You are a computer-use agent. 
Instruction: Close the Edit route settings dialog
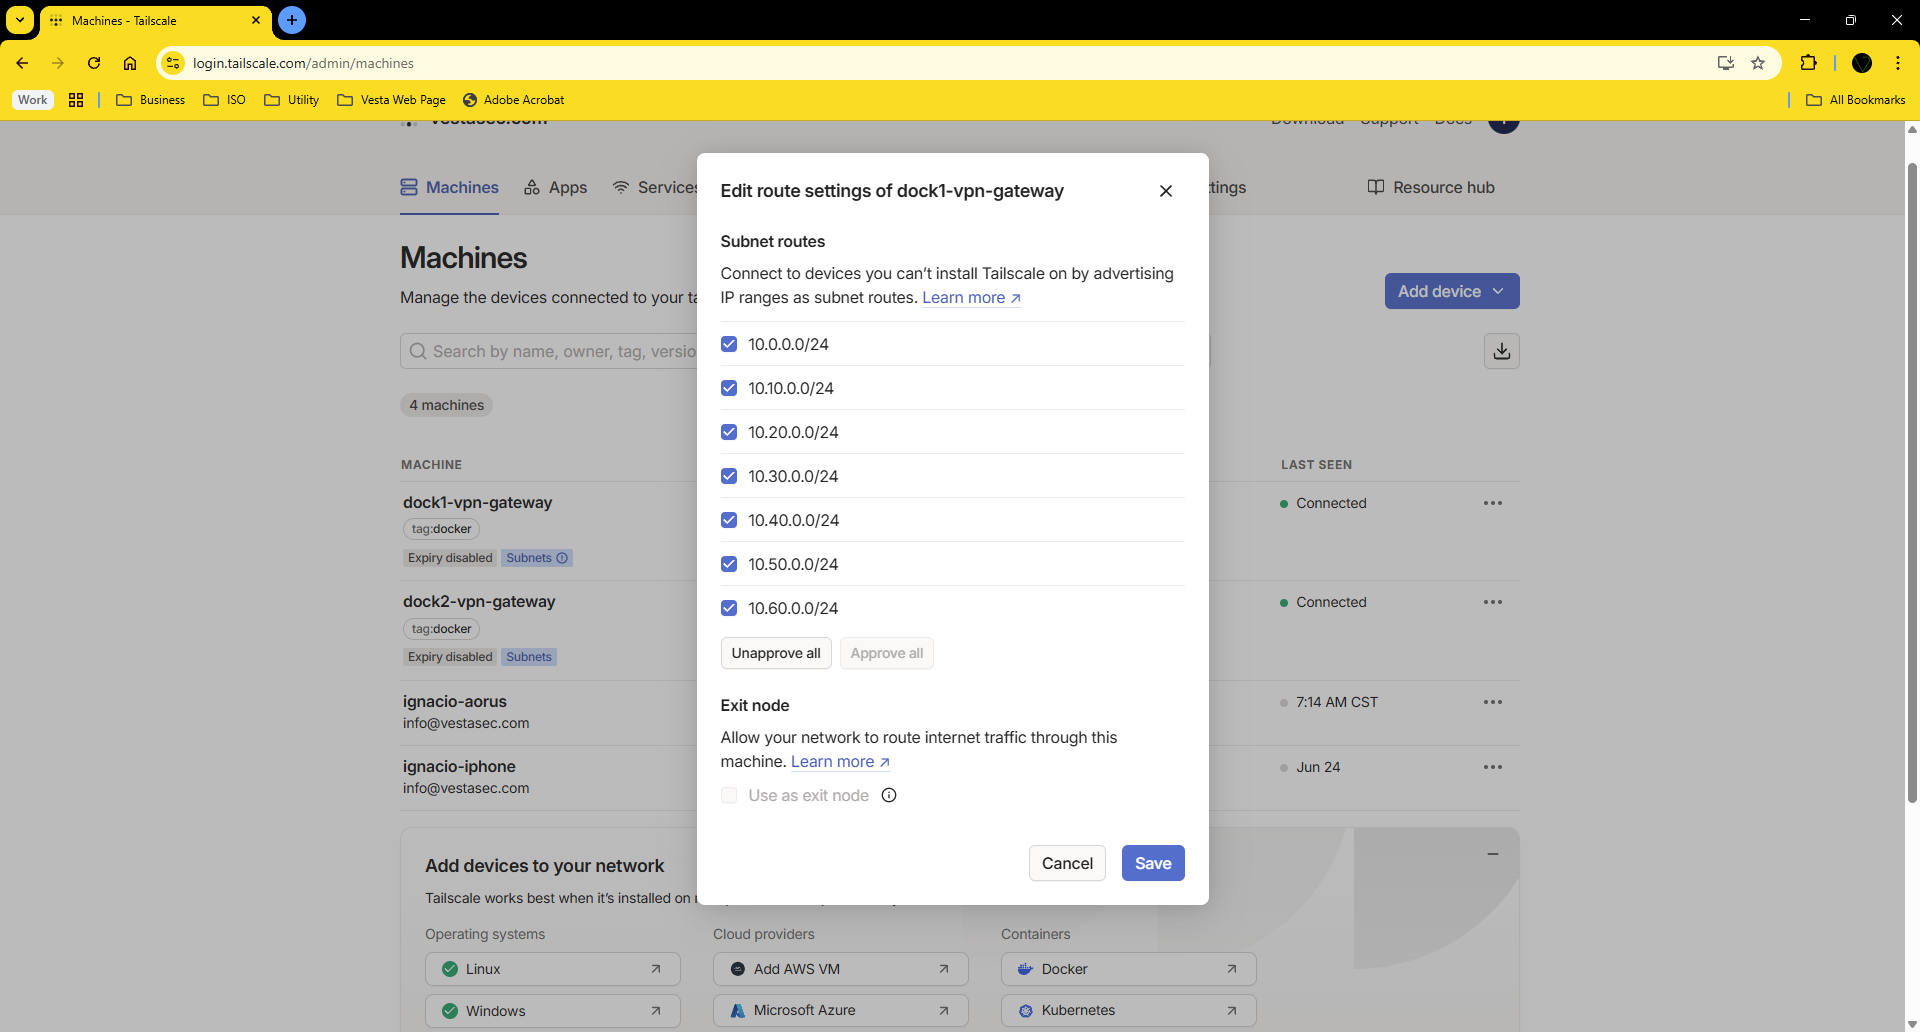[x=1166, y=191]
